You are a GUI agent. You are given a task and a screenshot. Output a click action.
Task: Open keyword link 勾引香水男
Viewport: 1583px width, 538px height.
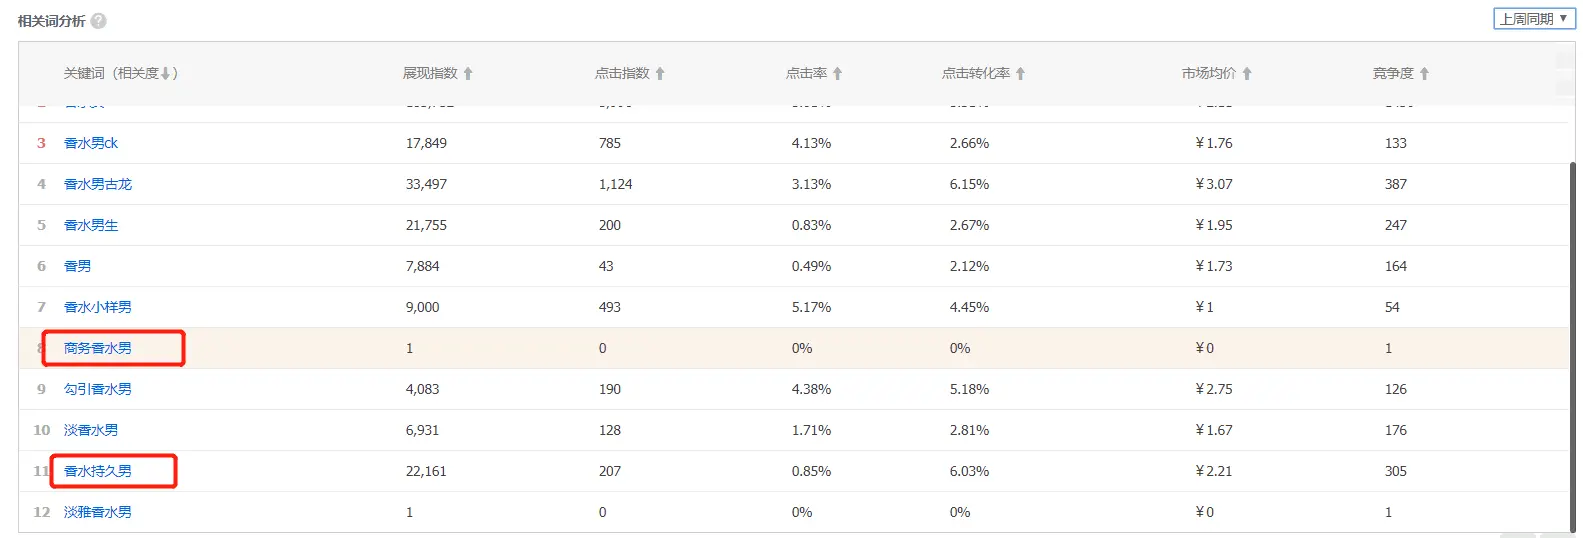(98, 389)
